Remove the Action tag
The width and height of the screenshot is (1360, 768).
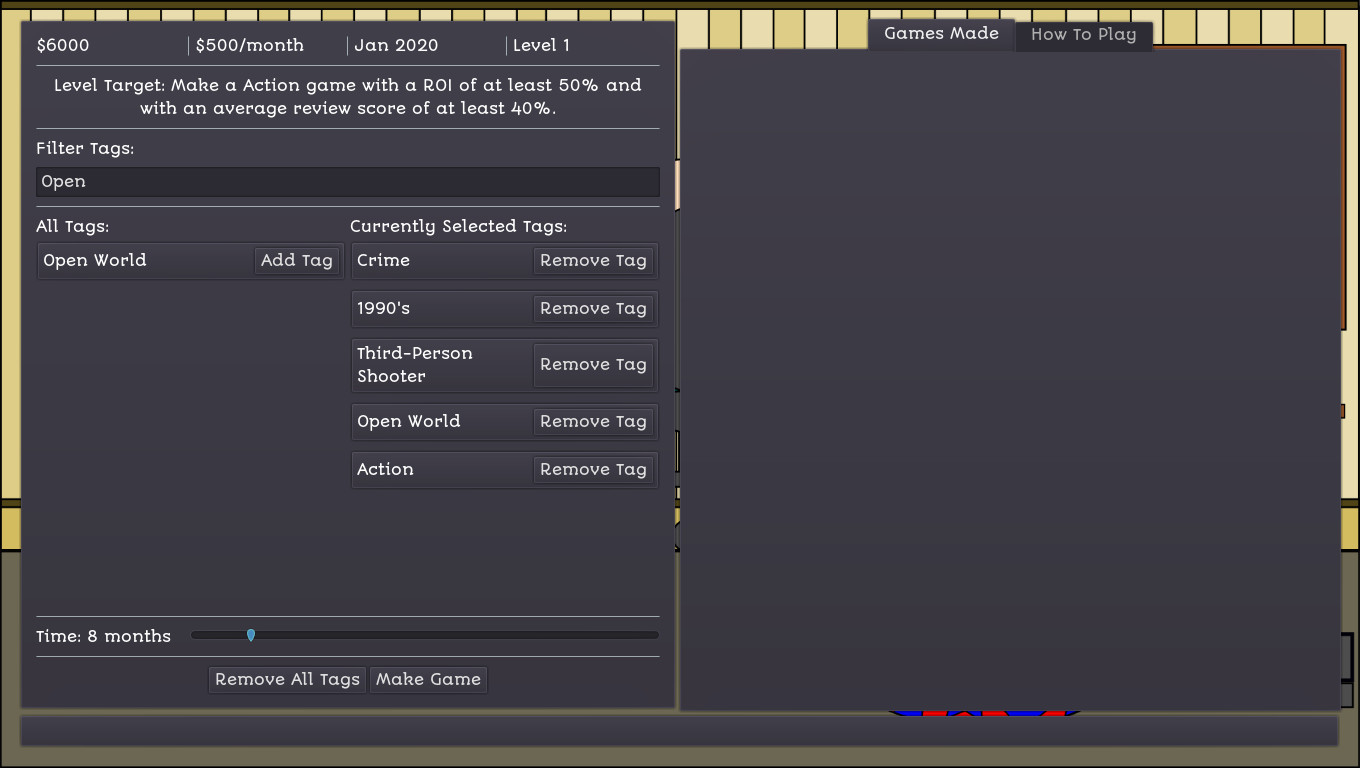593,469
